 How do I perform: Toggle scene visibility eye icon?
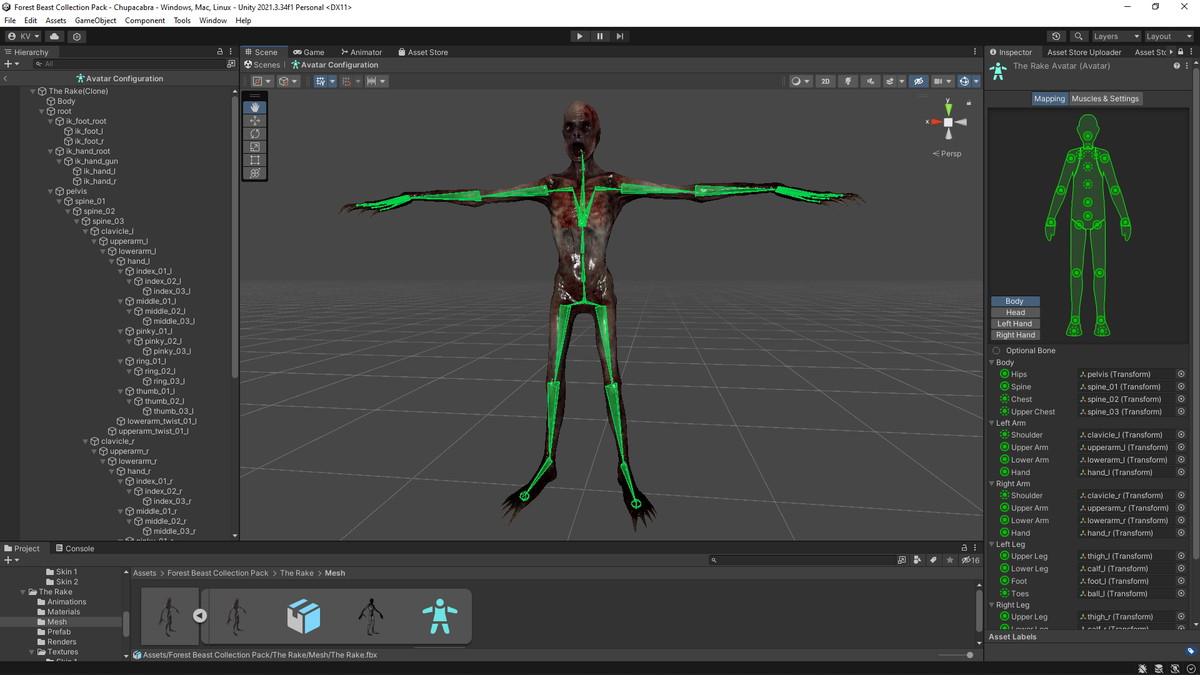click(918, 81)
